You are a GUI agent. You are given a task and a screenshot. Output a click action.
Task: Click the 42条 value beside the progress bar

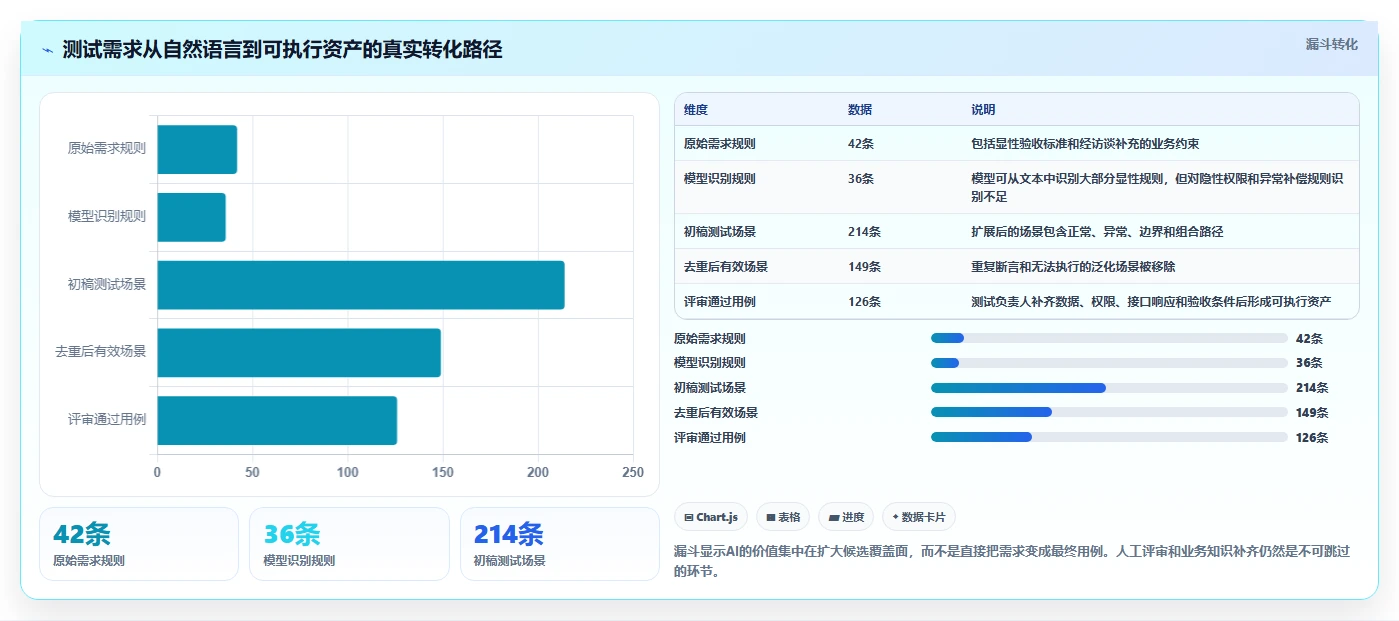pyautogui.click(x=1309, y=338)
